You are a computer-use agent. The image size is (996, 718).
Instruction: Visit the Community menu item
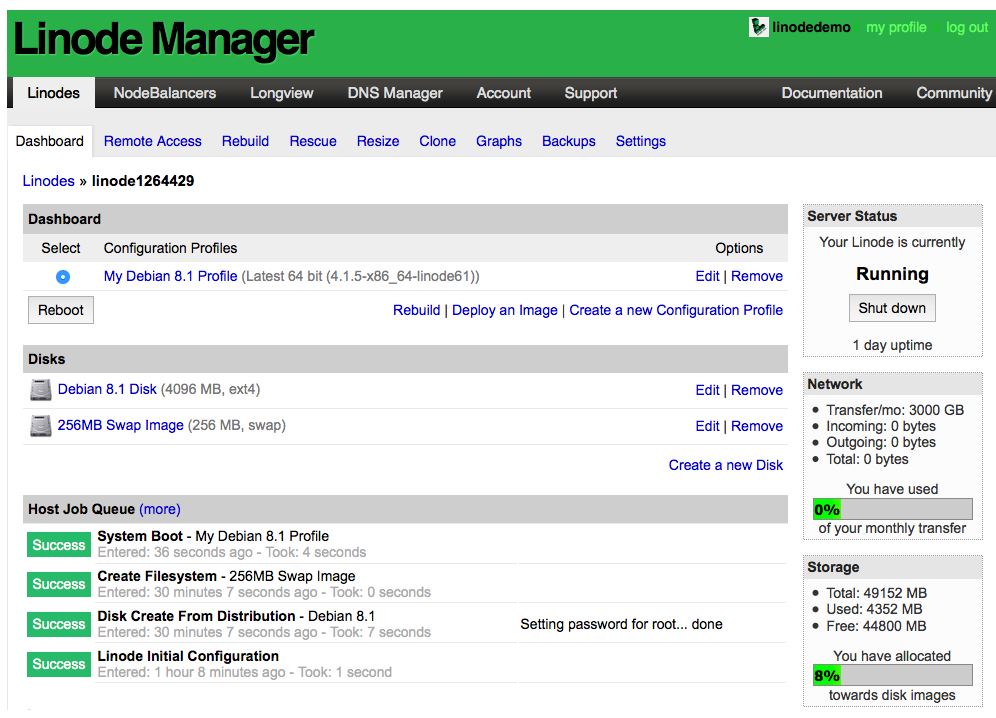pos(953,93)
